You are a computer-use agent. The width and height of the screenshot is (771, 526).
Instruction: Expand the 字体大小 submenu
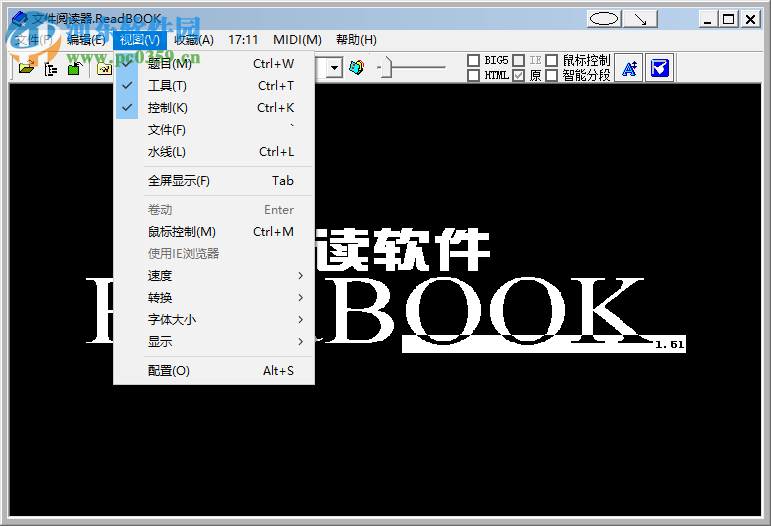pyautogui.click(x=214, y=320)
